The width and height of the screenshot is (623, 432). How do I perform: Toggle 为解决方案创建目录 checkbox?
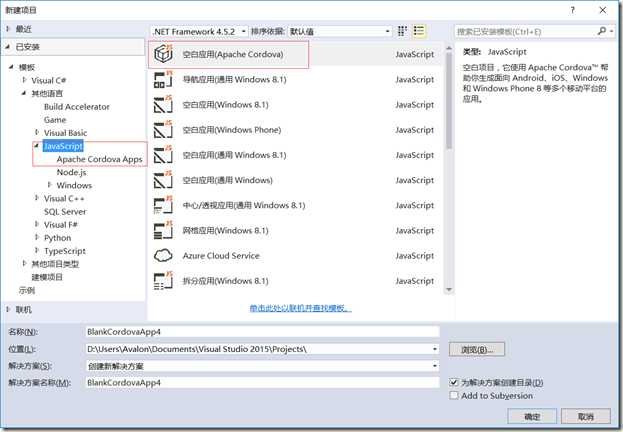click(453, 382)
